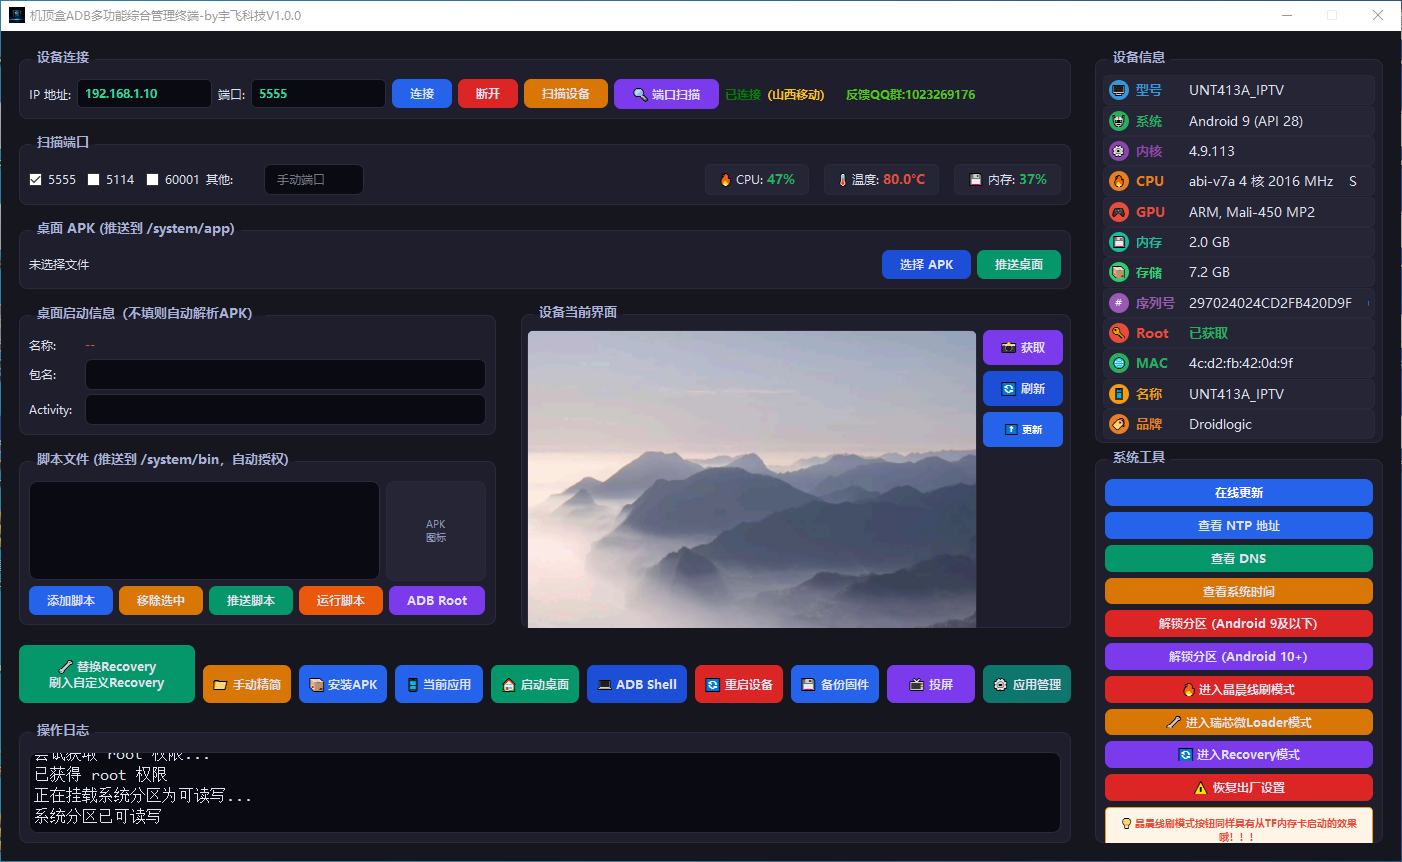Click 进入Recovery模式 button
This screenshot has width=1402, height=862.
tap(1239, 755)
